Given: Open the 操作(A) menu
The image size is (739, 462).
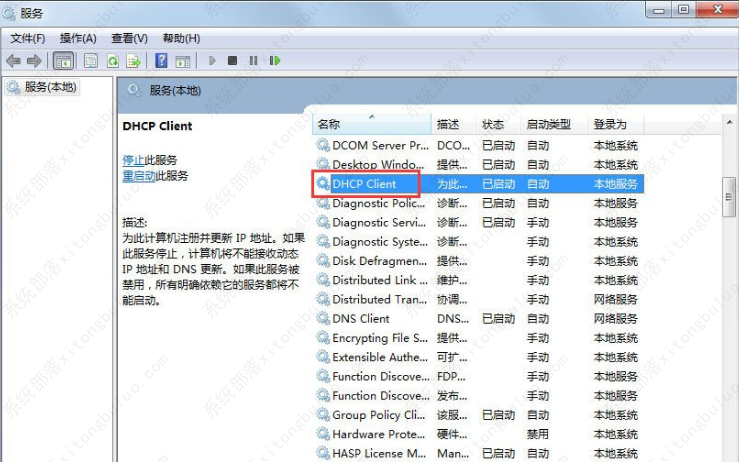Looking at the screenshot, I should 78,38.
